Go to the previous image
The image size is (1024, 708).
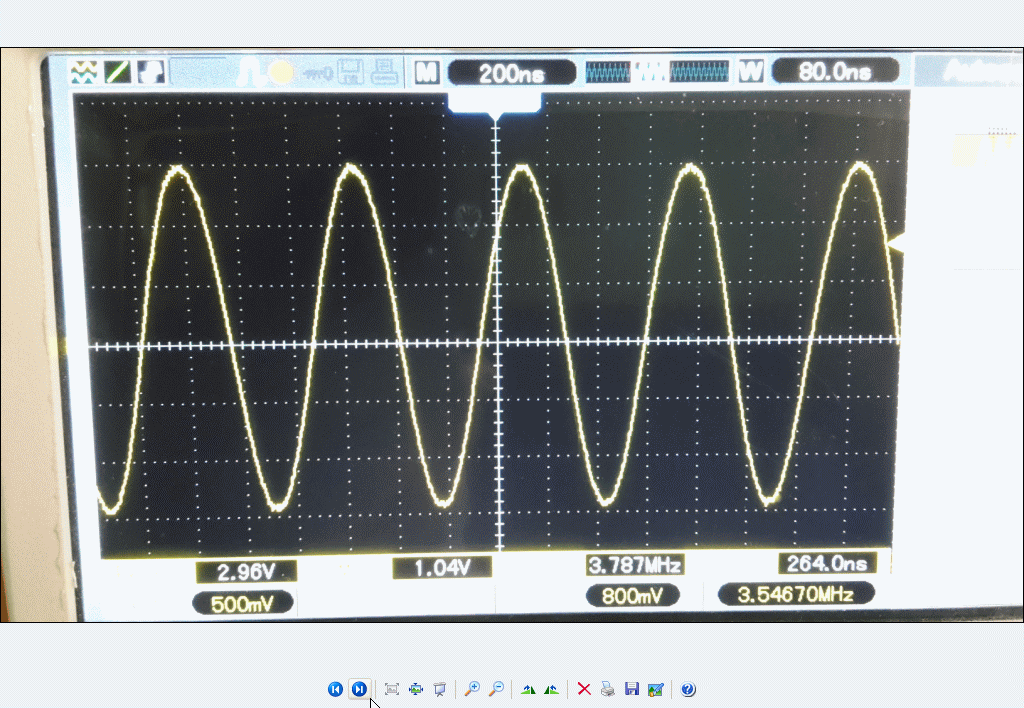pos(335,689)
